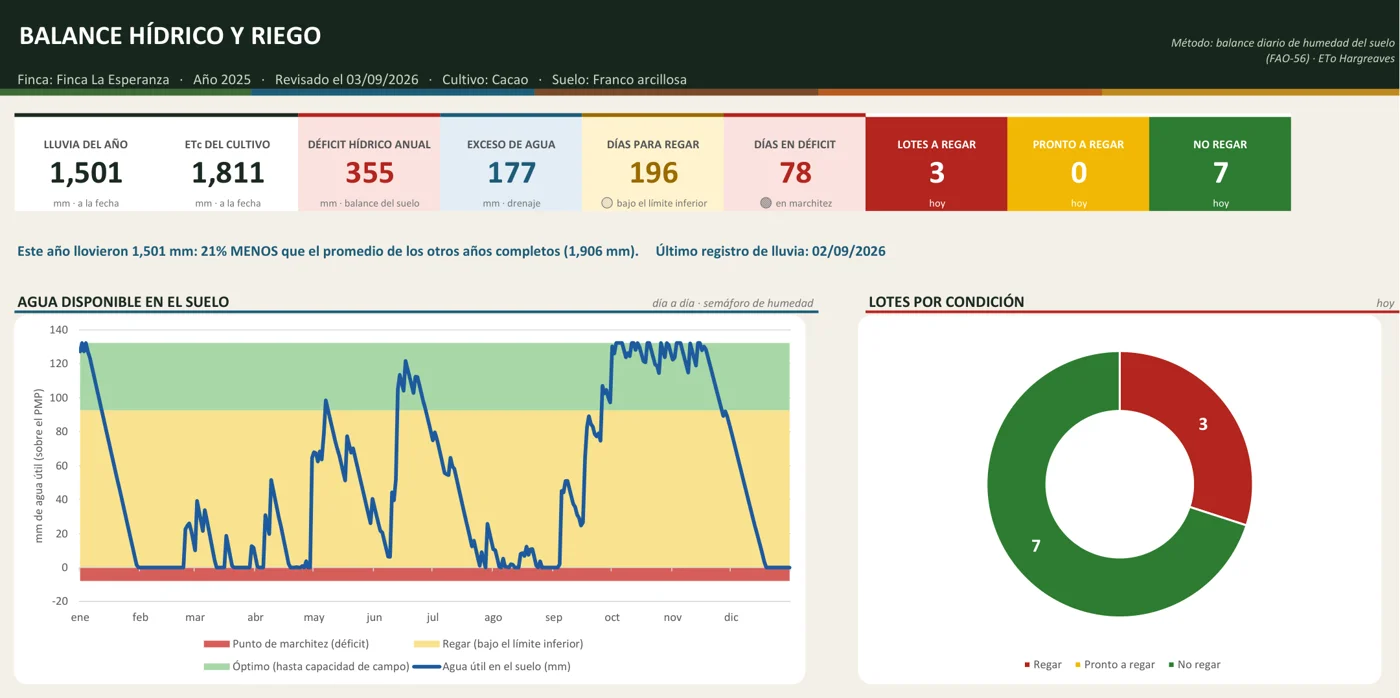Viewport: 1400px width, 698px height.
Task: Click the LLUVIA DEL AÑO card value 1,501
Action: (86, 173)
